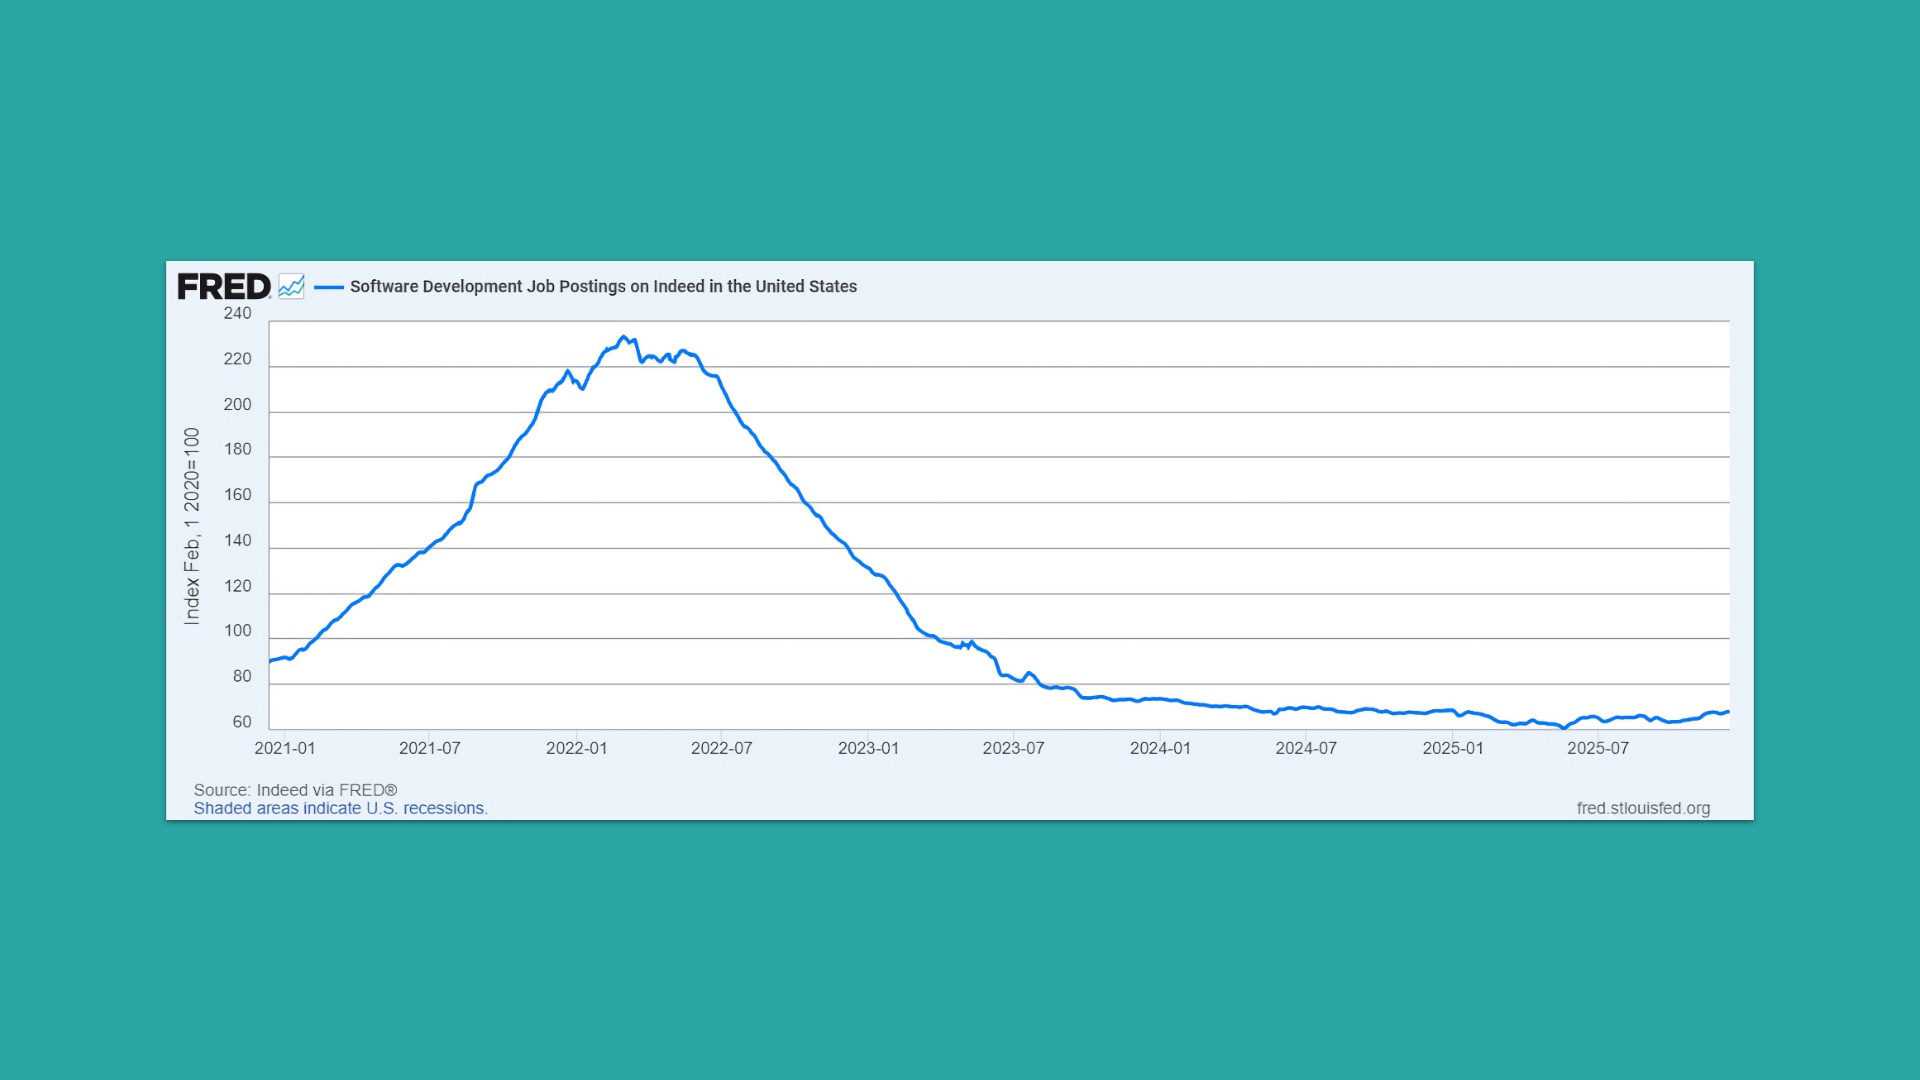Select the Software Development Job Postings legend title
This screenshot has height=1080, width=1920.
click(603, 287)
